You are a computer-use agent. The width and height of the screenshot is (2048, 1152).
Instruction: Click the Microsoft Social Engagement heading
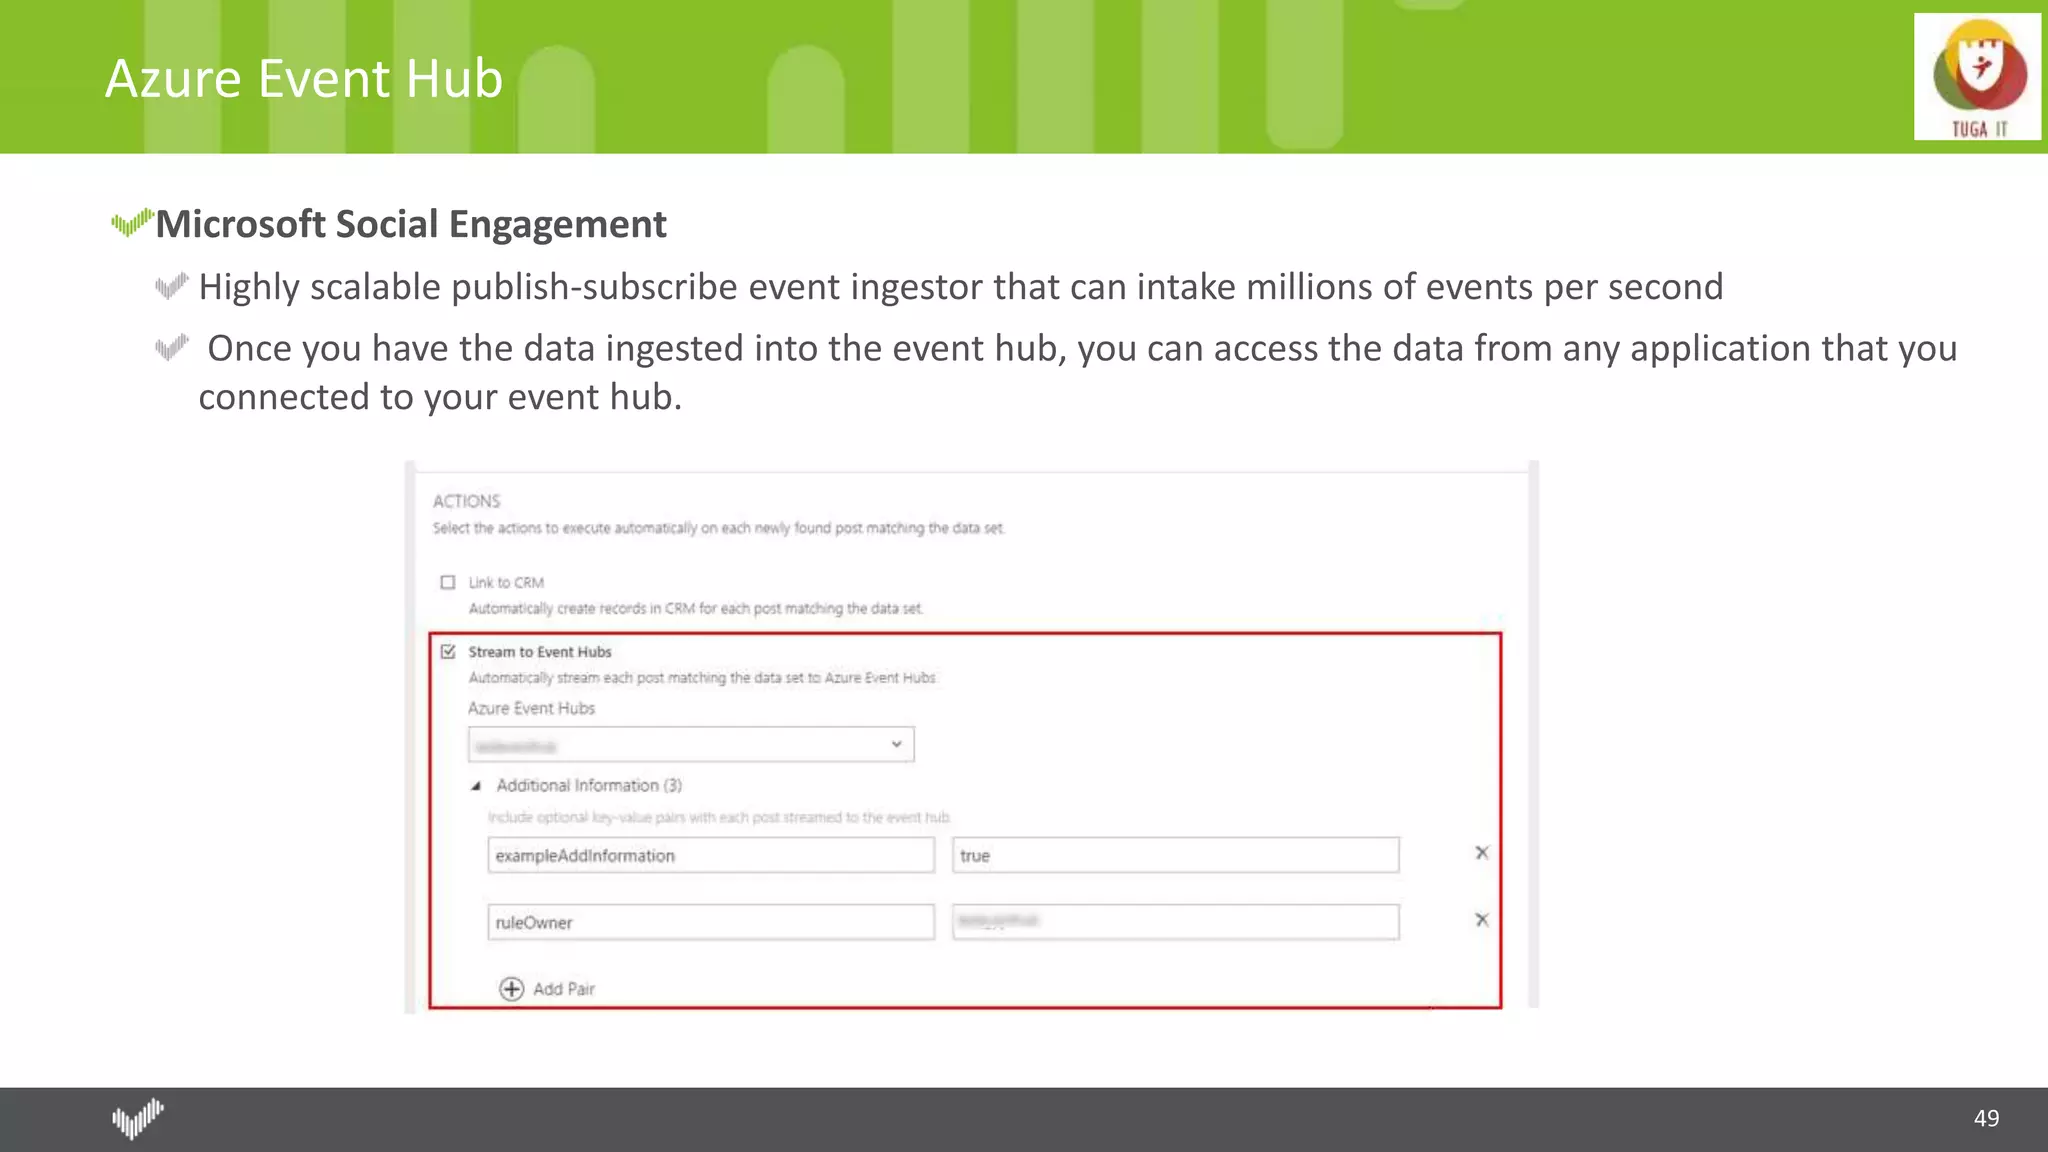click(x=411, y=224)
